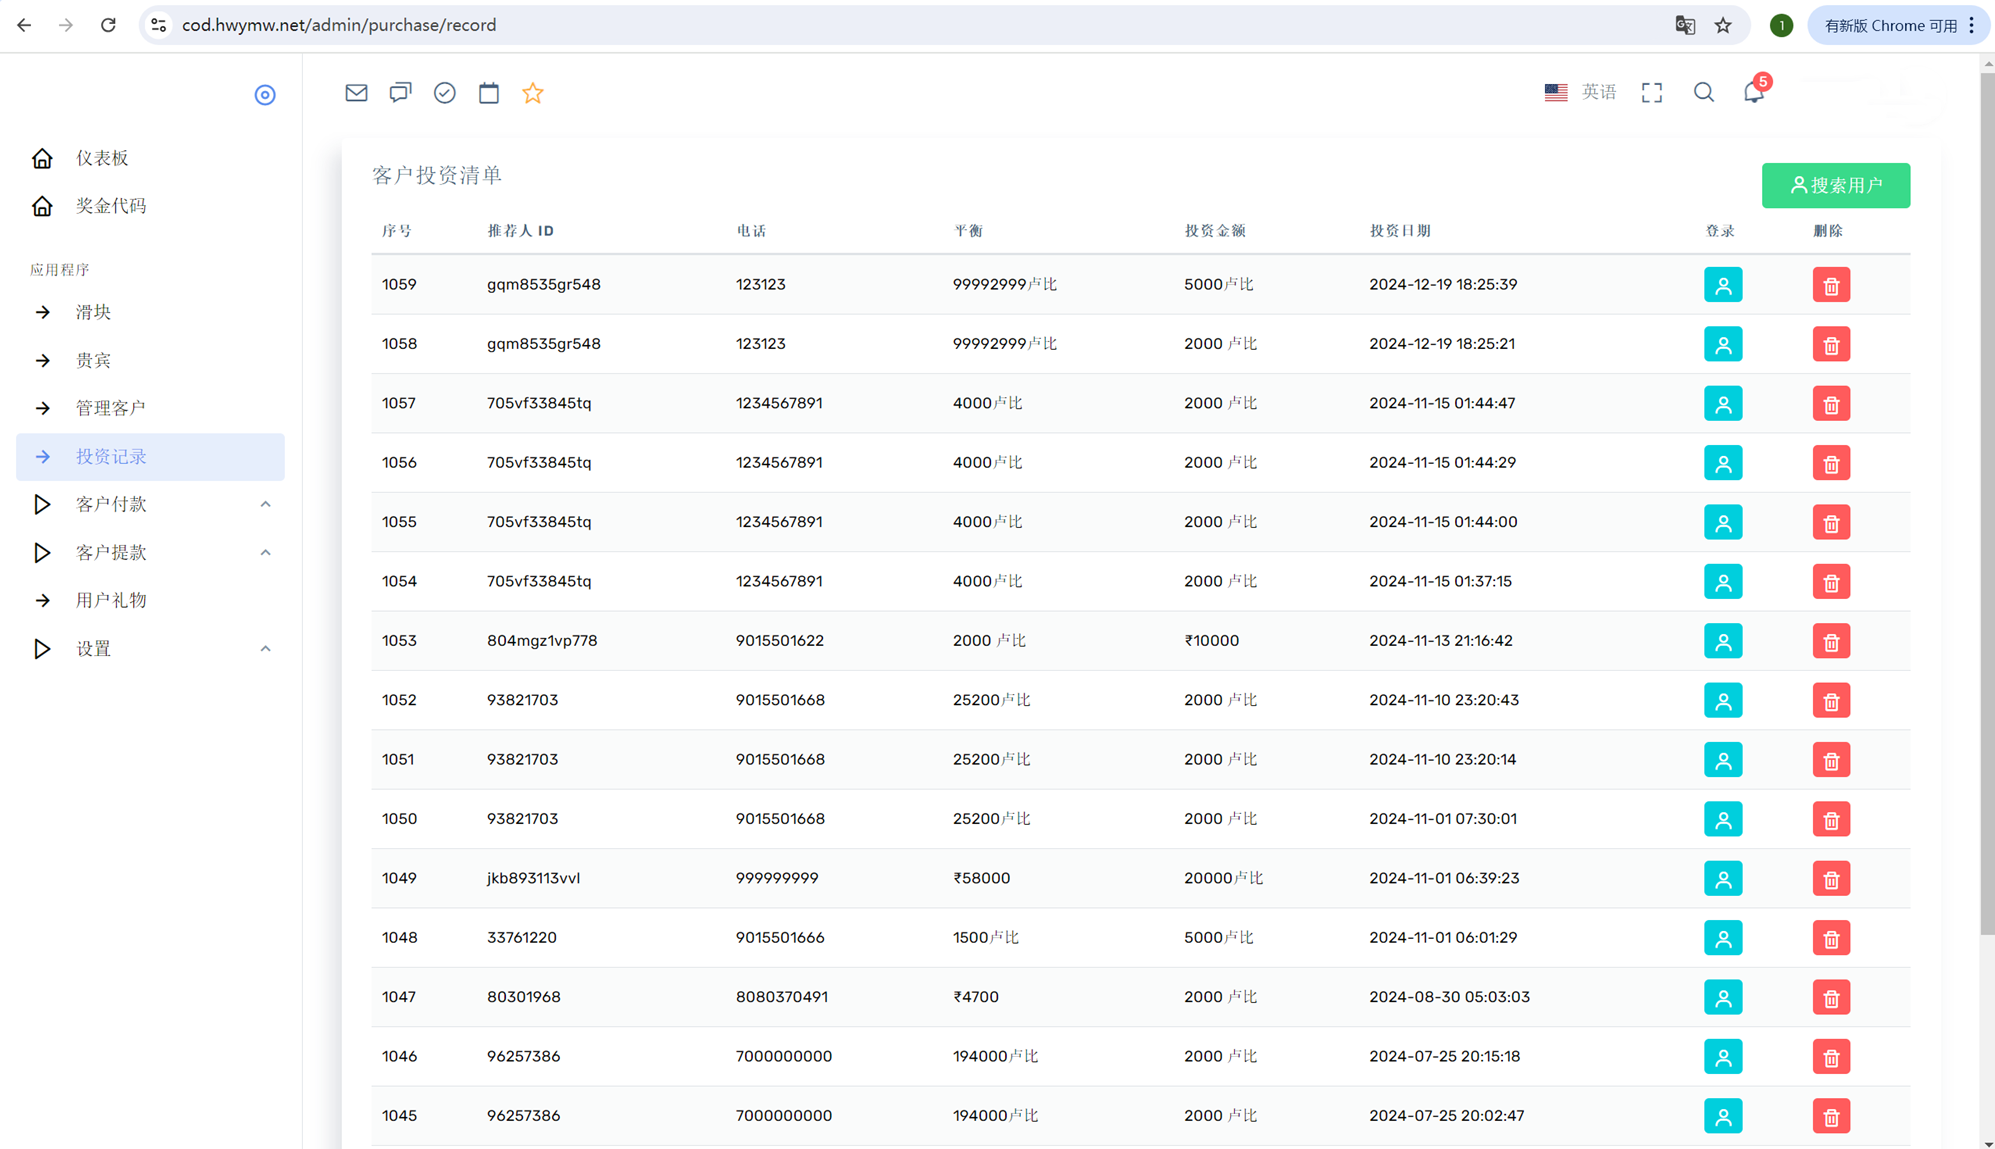Open the mail envelope icon in toolbar

(356, 93)
